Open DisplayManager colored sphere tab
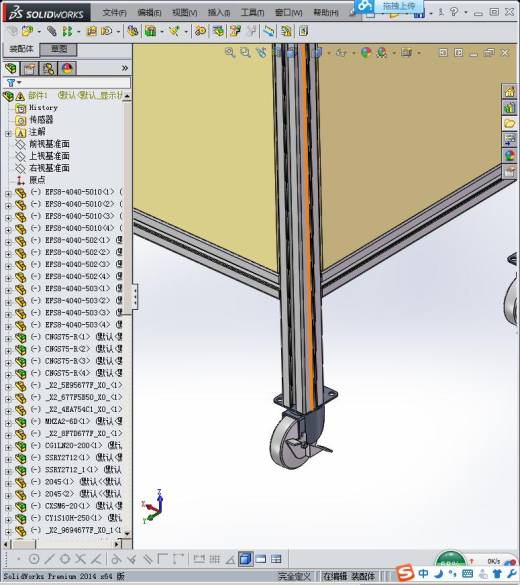The height and width of the screenshot is (585, 520). tap(67, 68)
